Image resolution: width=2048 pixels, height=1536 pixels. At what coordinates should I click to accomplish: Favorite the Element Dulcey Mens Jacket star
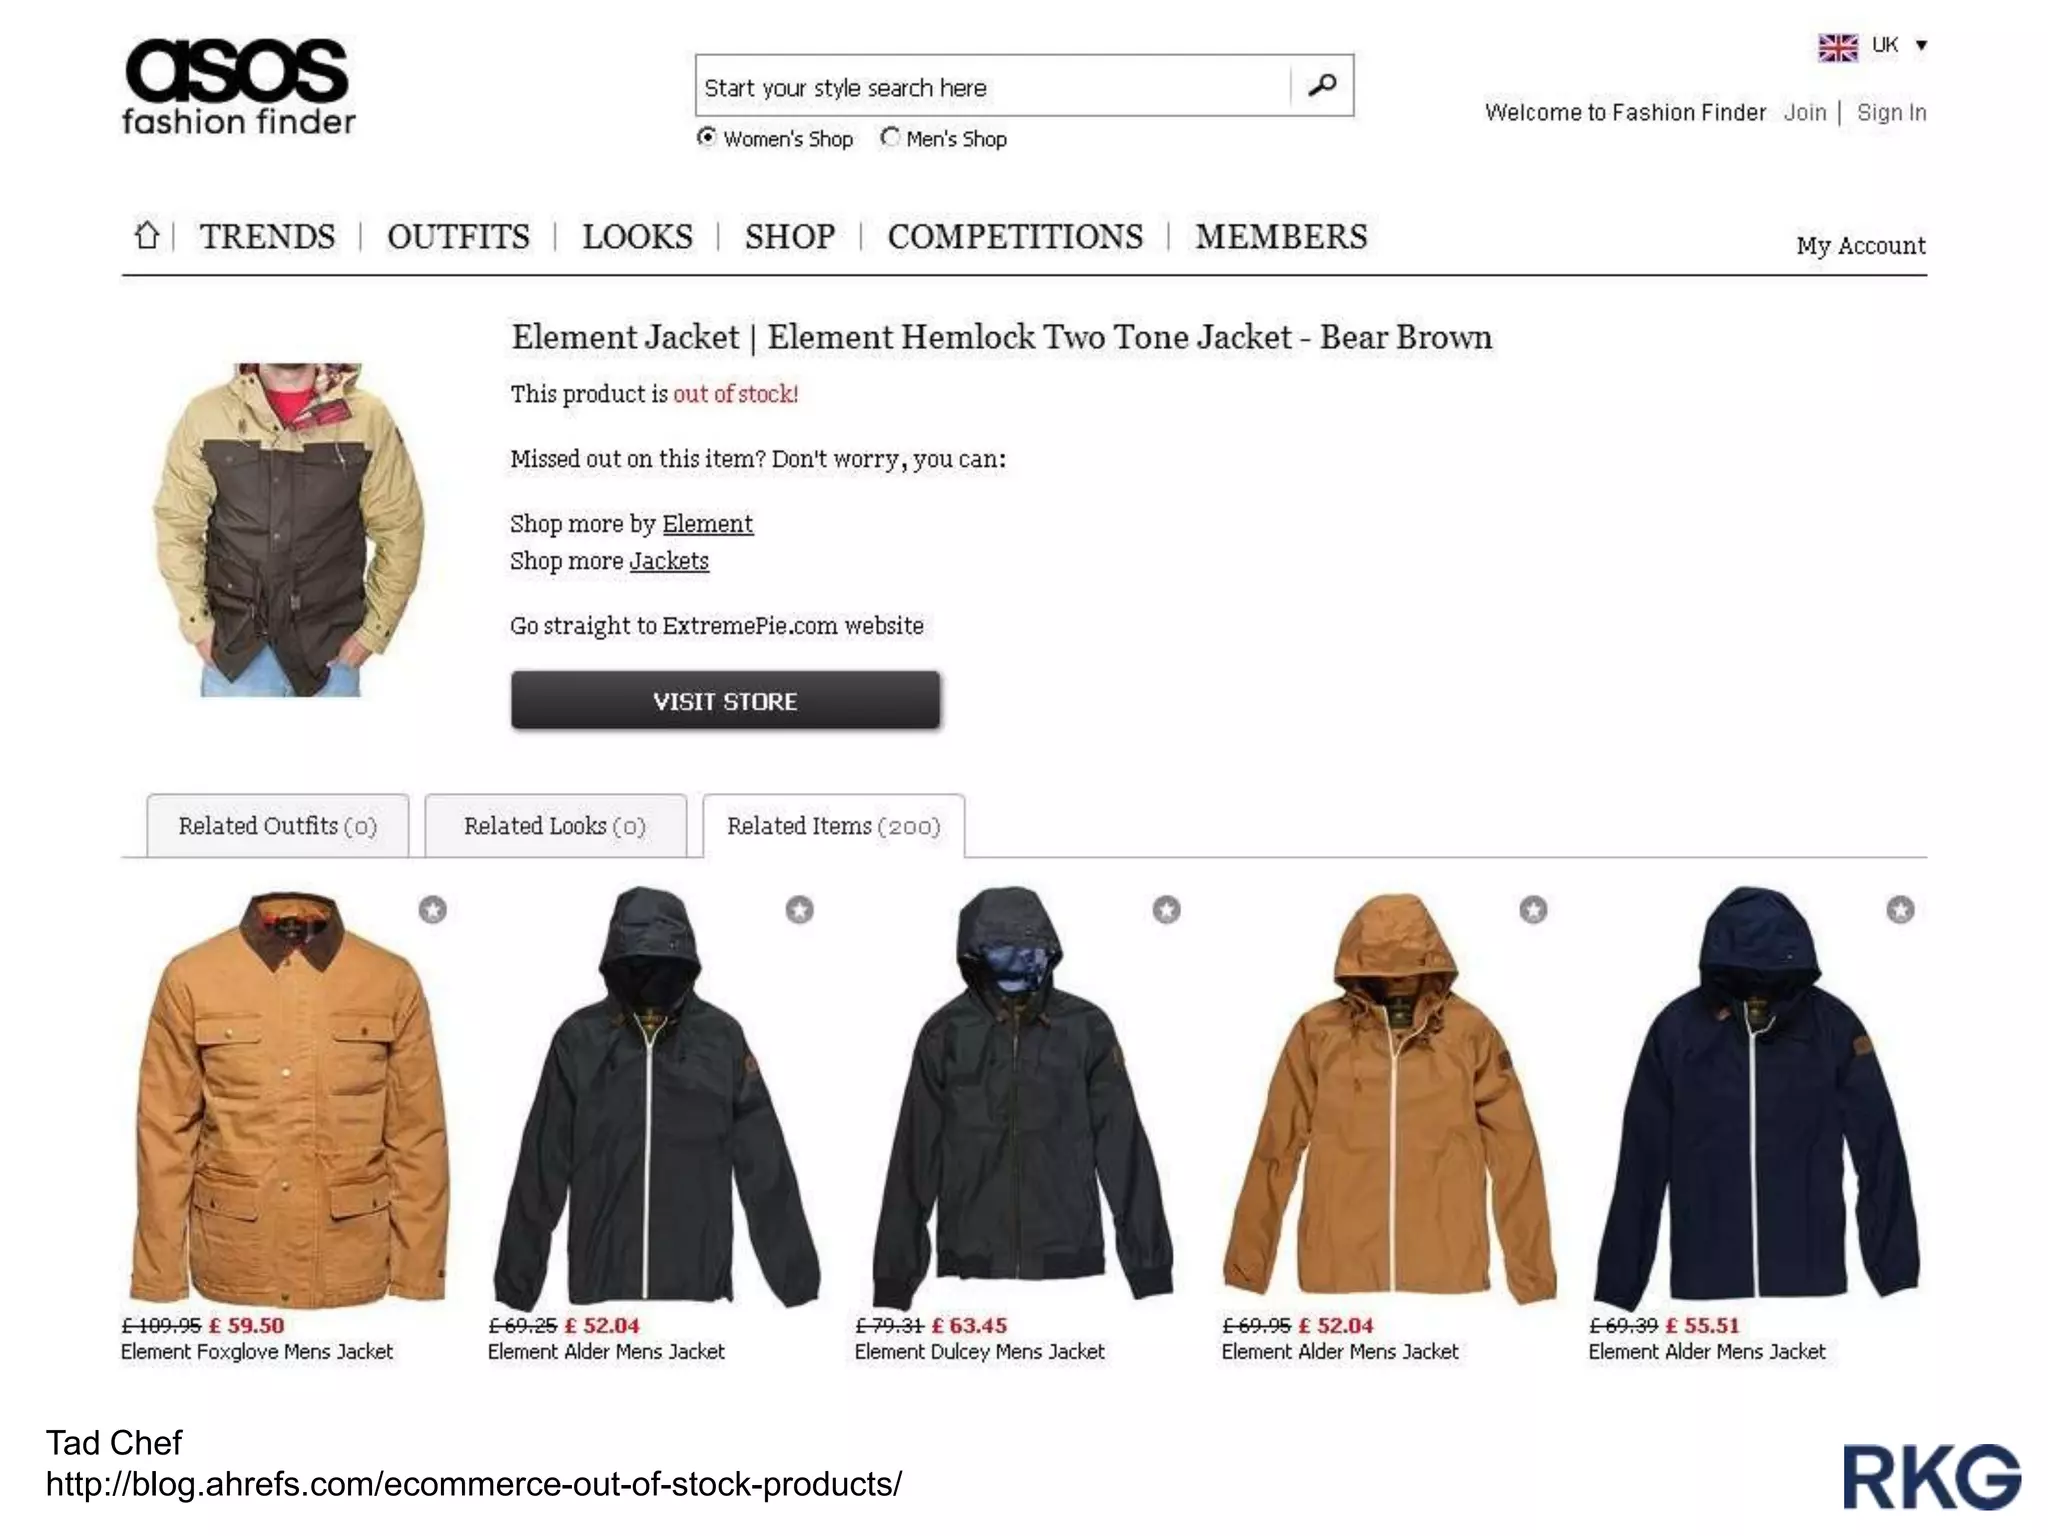point(1166,909)
